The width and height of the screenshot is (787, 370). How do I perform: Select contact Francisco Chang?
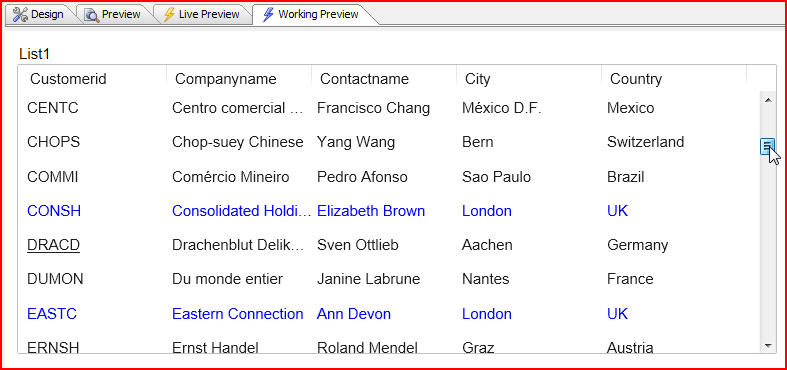click(x=373, y=108)
